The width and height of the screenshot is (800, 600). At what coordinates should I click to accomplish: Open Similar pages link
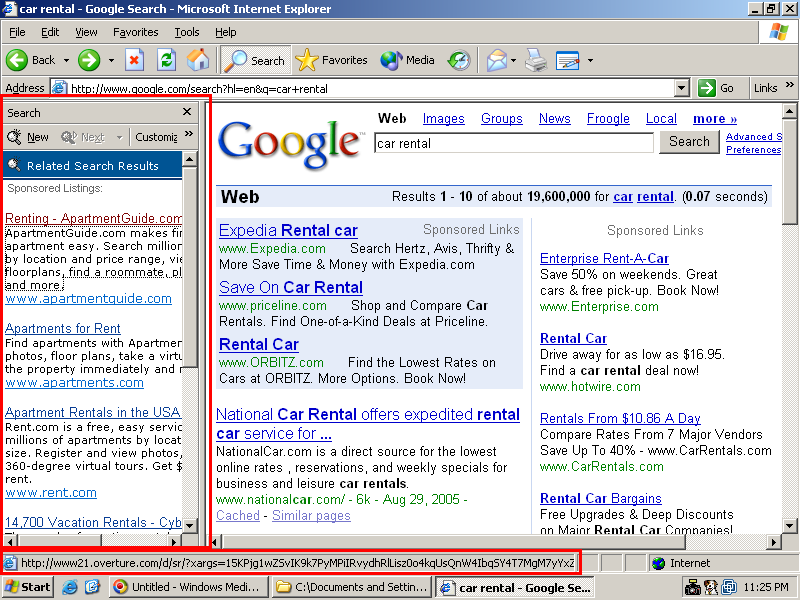pos(311,515)
